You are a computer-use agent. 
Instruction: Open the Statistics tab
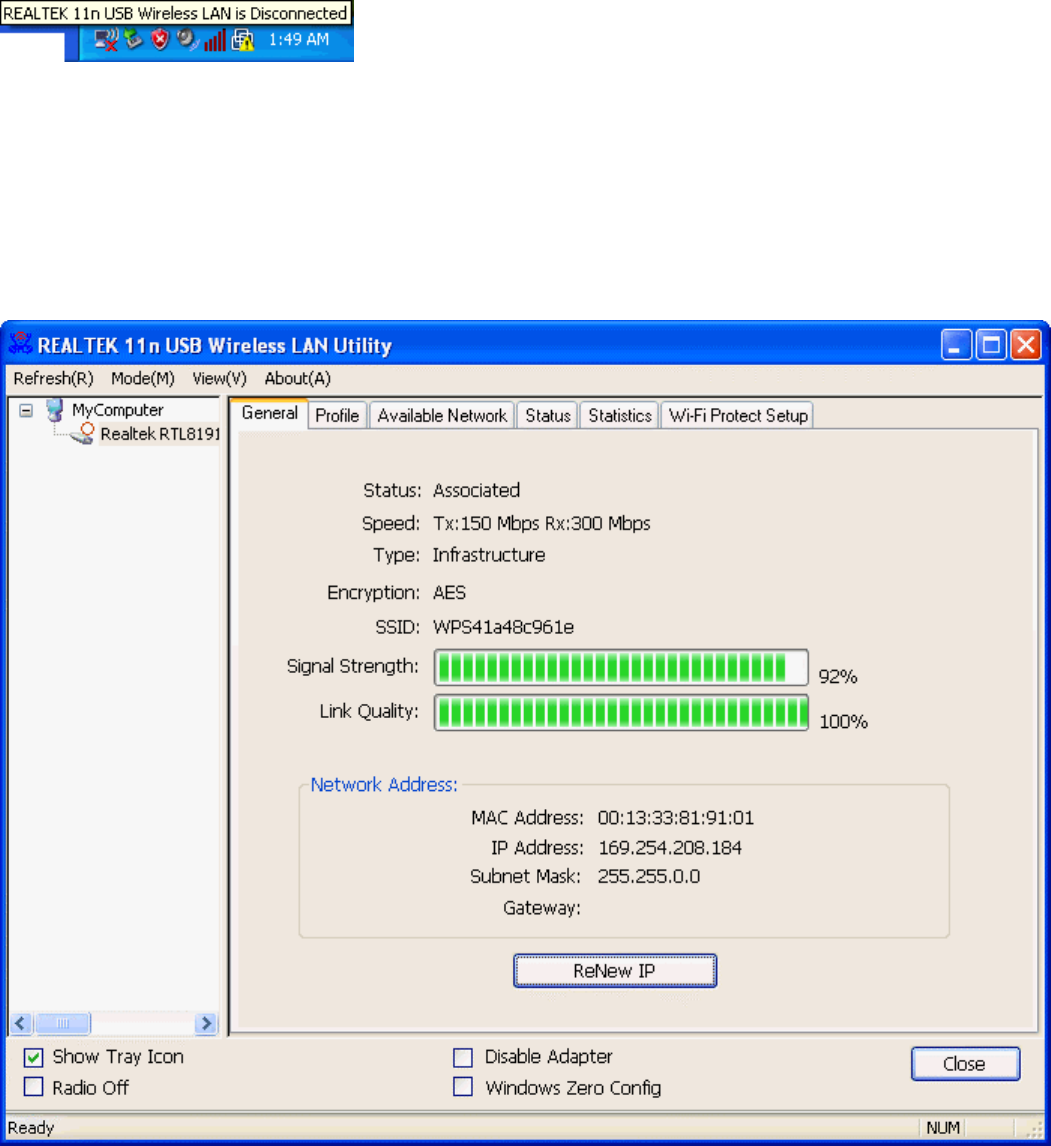620,415
